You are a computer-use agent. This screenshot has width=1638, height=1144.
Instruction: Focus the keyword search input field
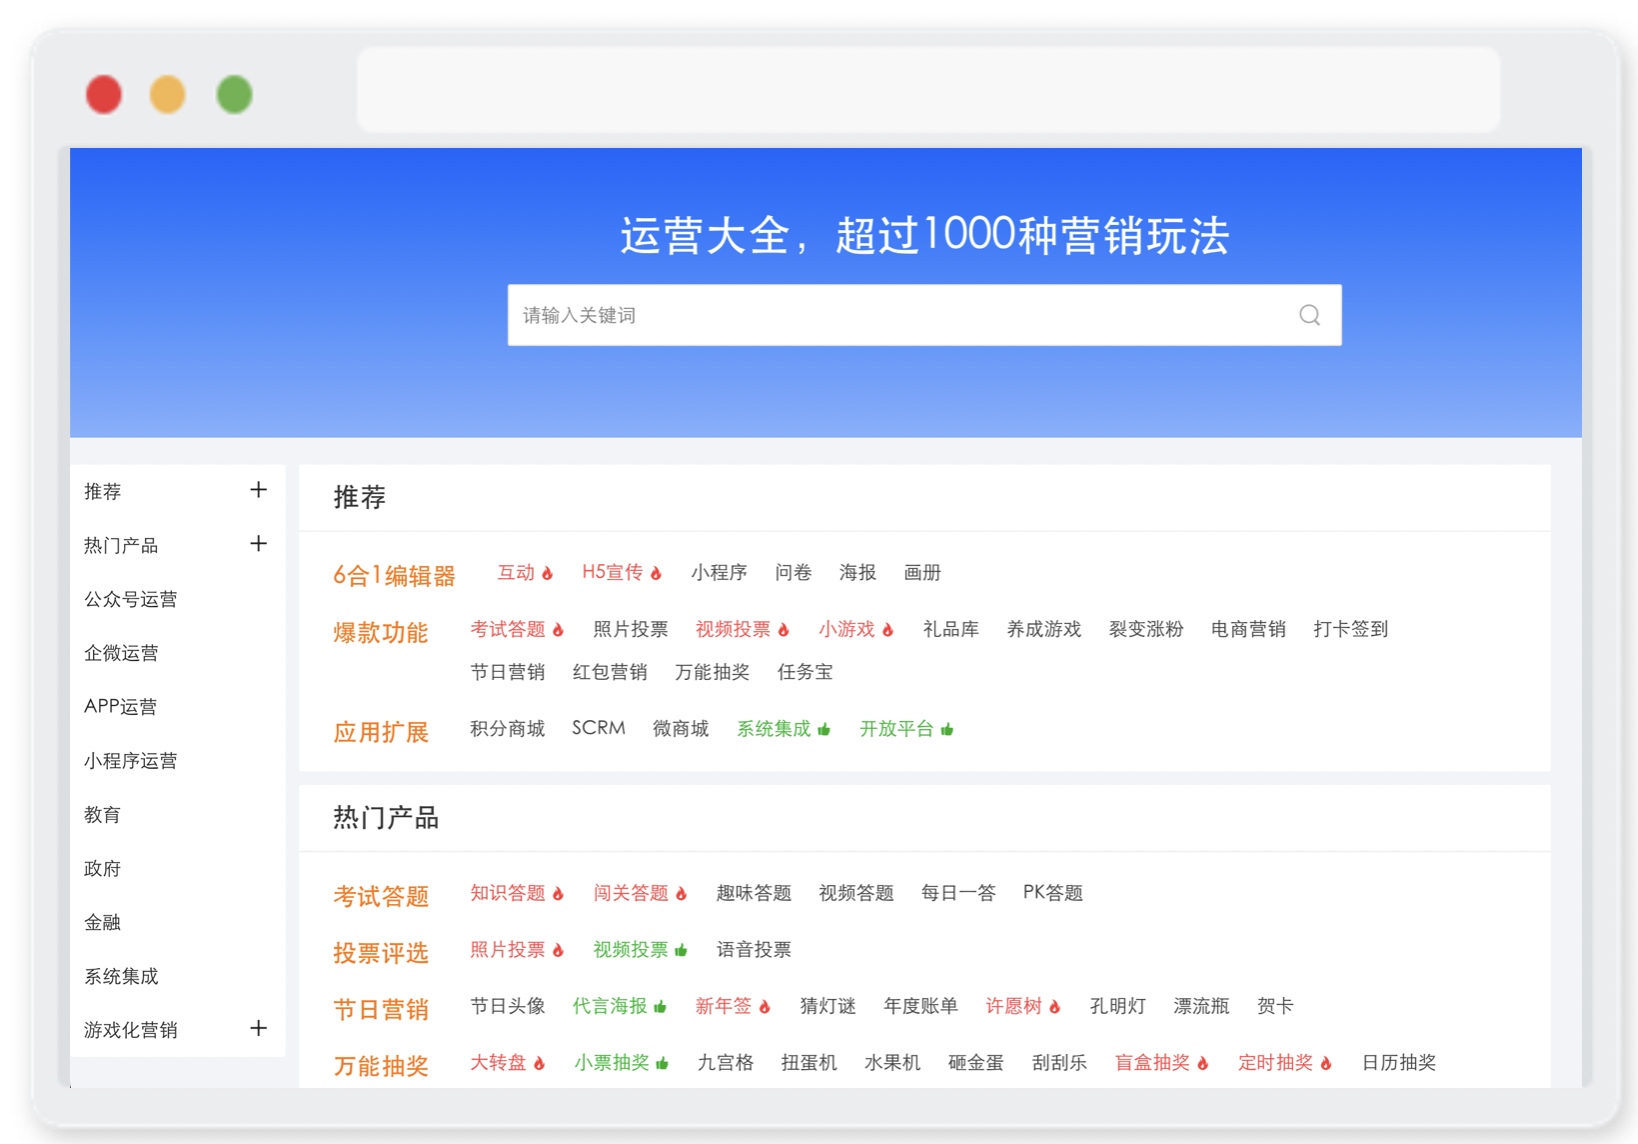pyautogui.click(x=924, y=315)
